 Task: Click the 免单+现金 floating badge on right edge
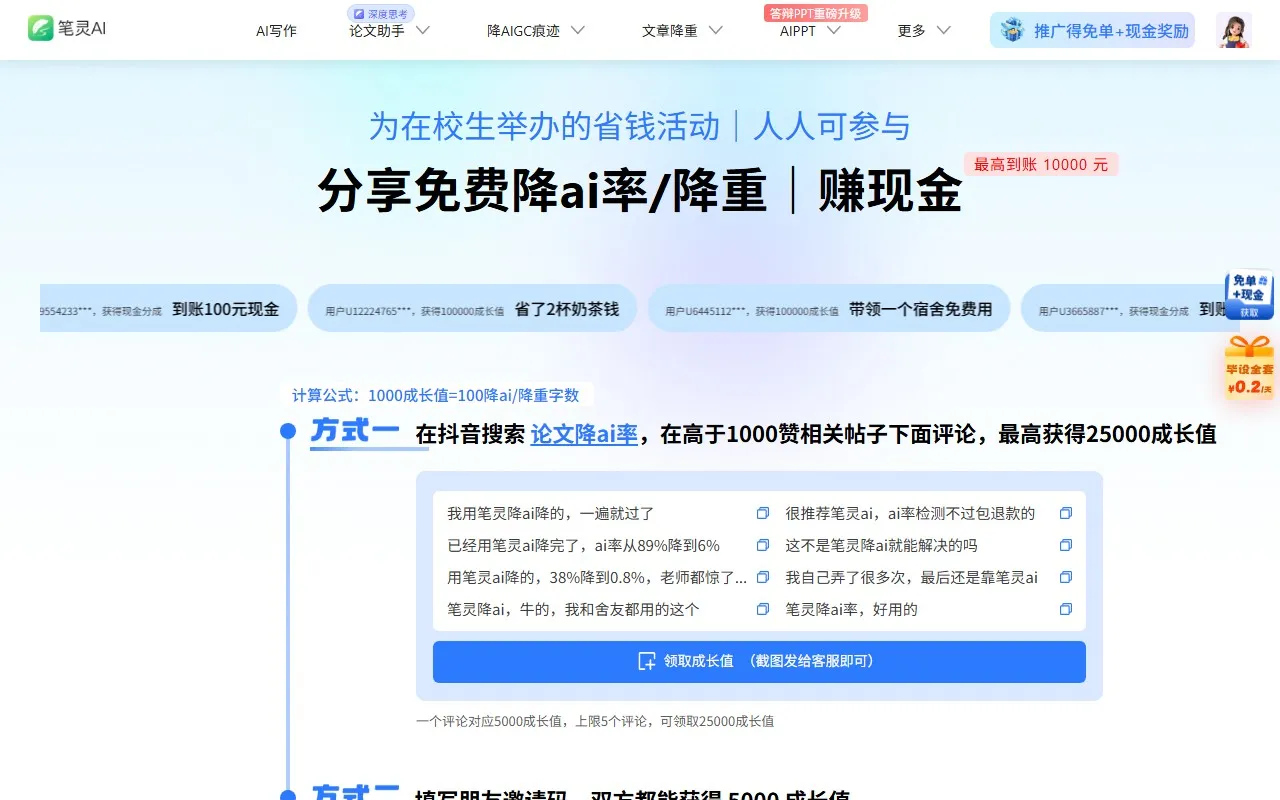1249,295
